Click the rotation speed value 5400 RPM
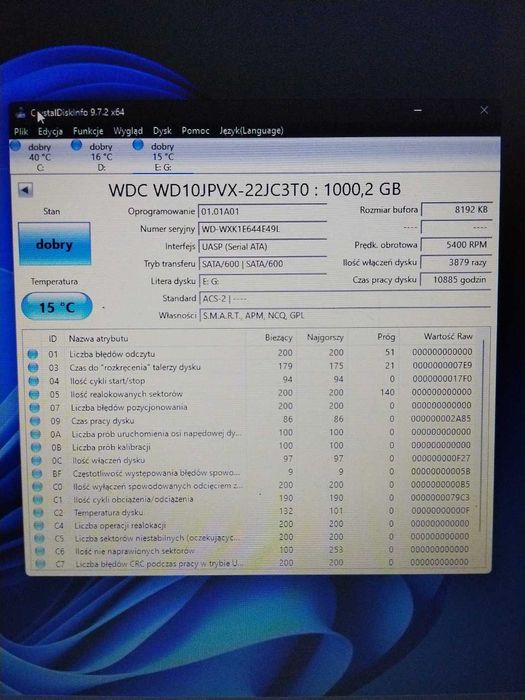The height and width of the screenshot is (700, 525). tap(456, 245)
